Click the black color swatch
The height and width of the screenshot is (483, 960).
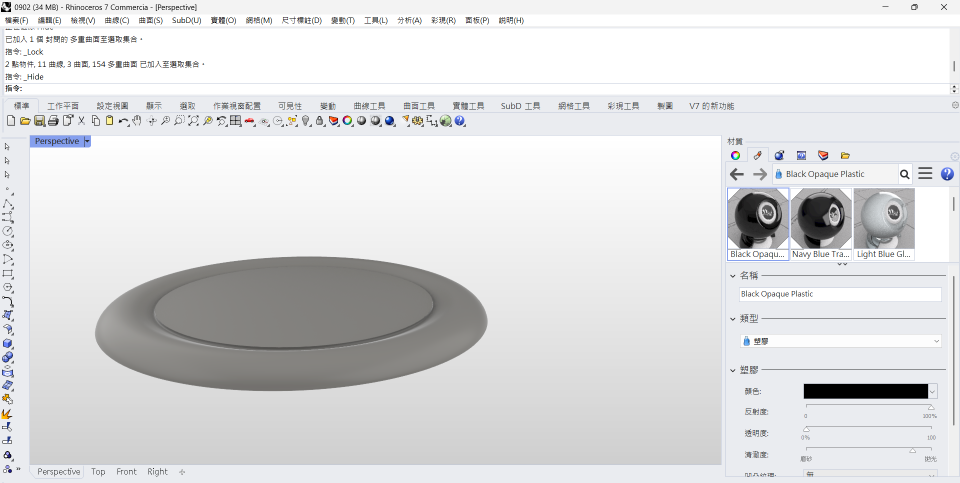tap(865, 391)
